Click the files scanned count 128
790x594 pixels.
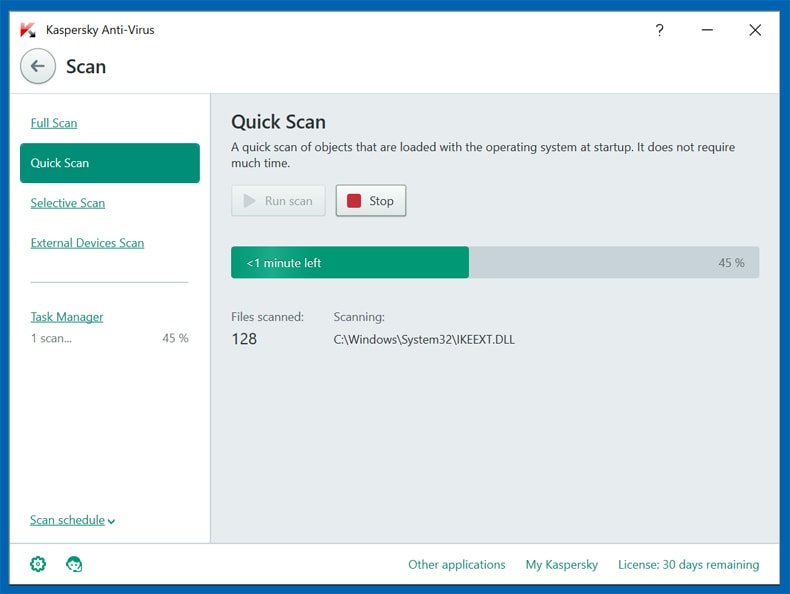(x=244, y=339)
